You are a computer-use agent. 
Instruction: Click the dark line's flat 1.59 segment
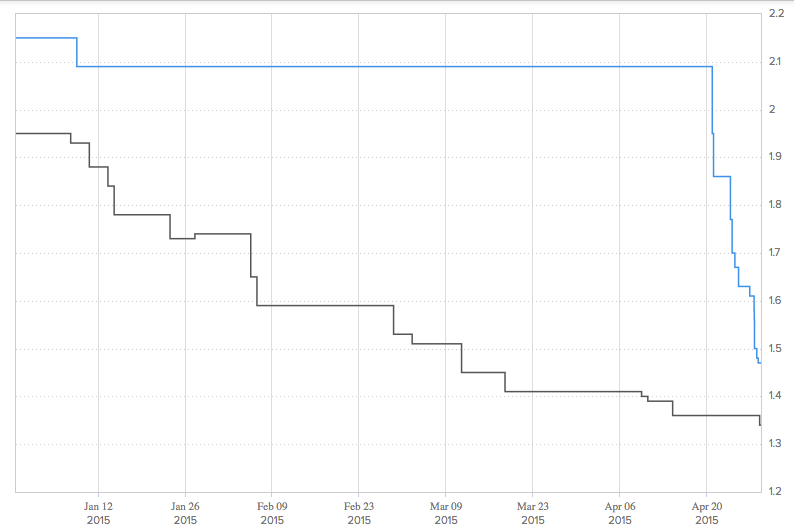click(325, 305)
